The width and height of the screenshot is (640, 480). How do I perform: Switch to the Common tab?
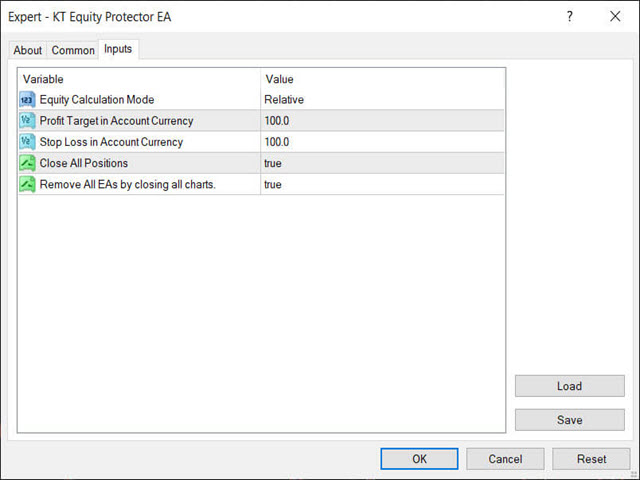[73, 50]
